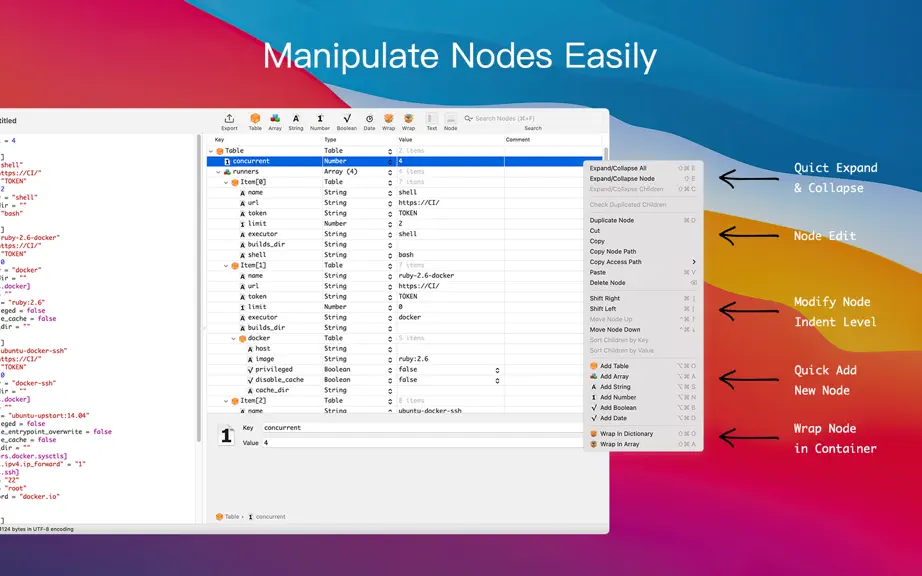Image resolution: width=922 pixels, height=576 pixels.
Task: Toggle the Text view button
Action: click(x=432, y=122)
